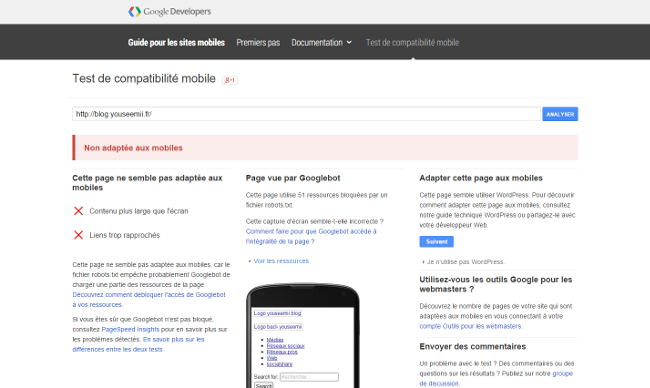Click the URL input field
This screenshot has height=388, width=650.
point(306,114)
